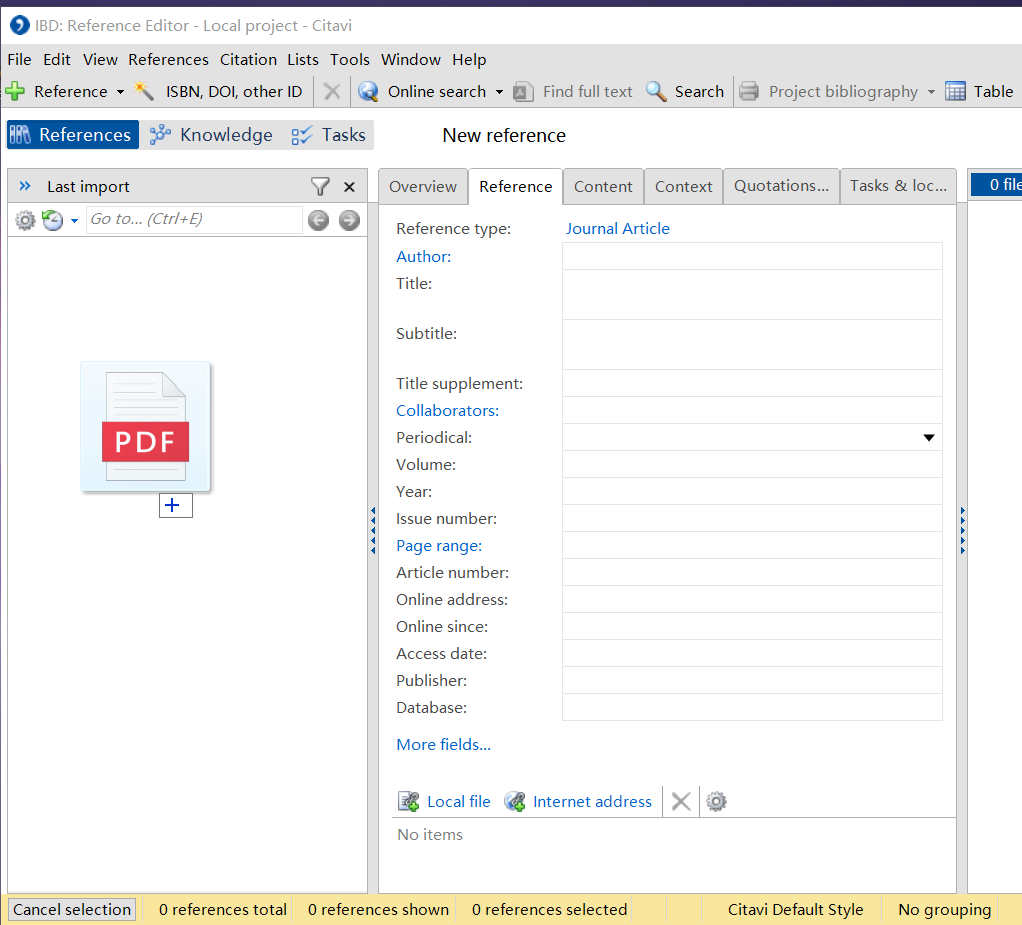Viewport: 1022px width, 925px height.
Task: Expand Project bibliography dropdown arrow
Action: click(x=931, y=92)
